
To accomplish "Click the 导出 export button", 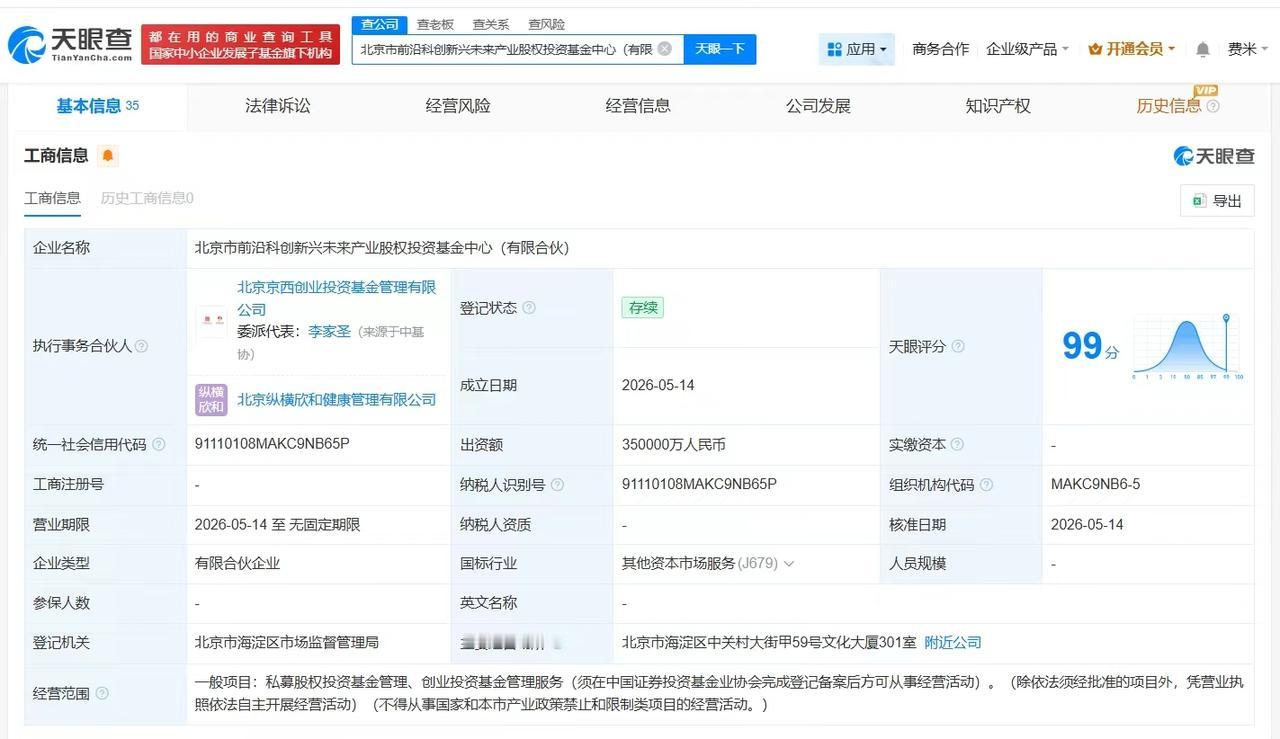I will pos(1217,201).
